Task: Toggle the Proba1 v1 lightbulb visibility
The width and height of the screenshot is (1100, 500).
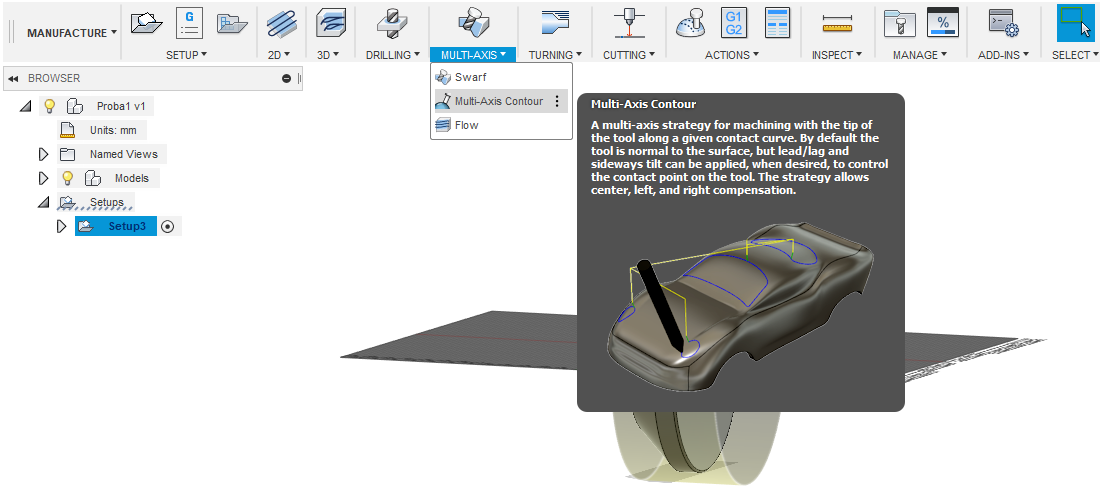Action: [x=49, y=106]
